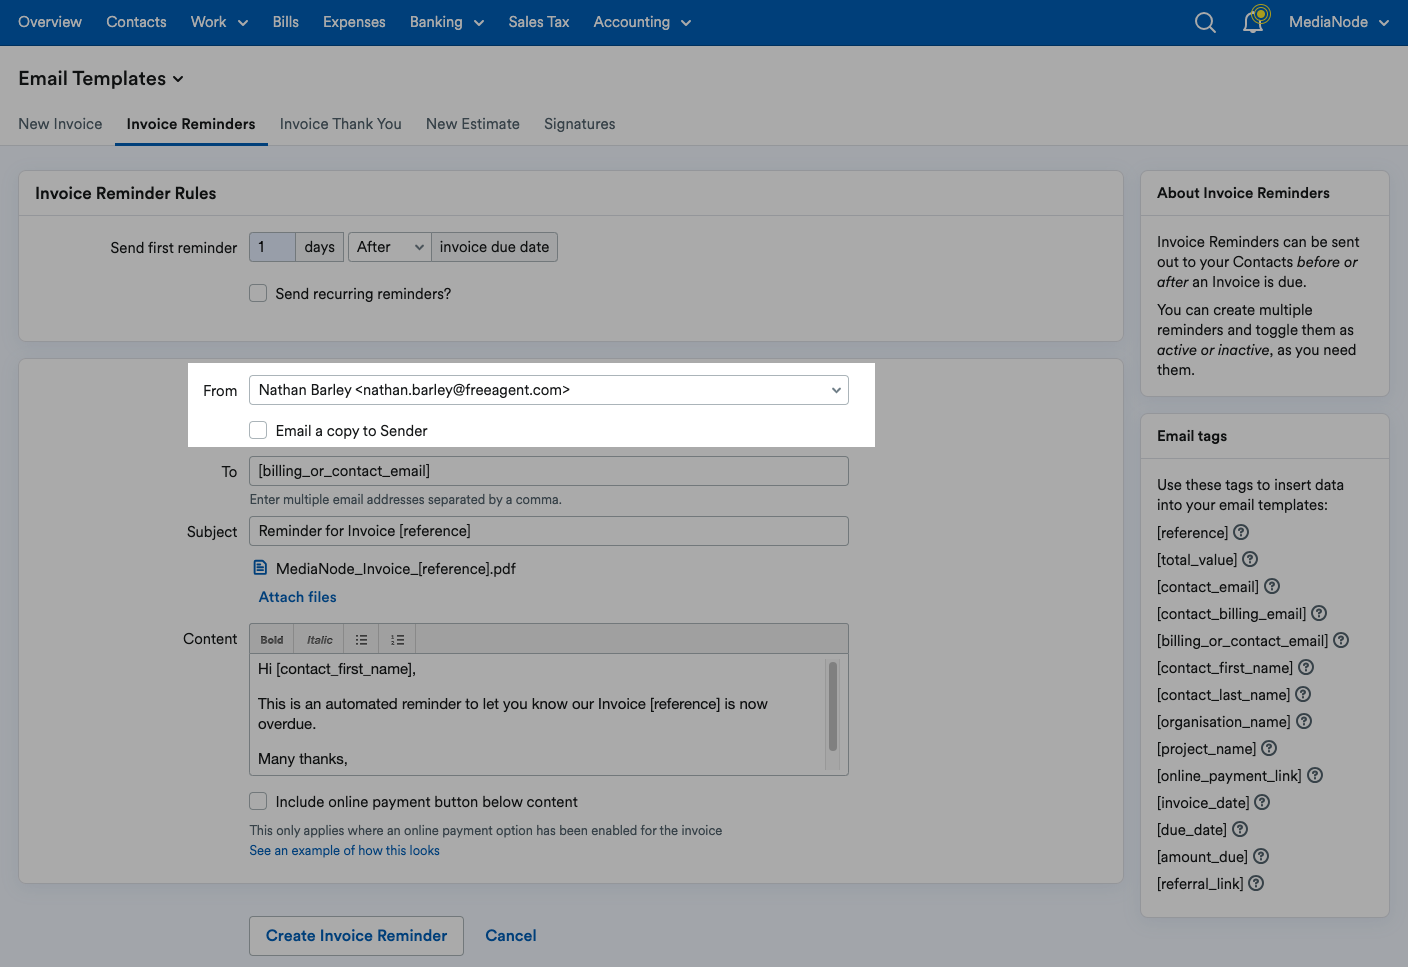Show help for the [reference] tag
This screenshot has height=967, width=1408.
[x=1241, y=532]
